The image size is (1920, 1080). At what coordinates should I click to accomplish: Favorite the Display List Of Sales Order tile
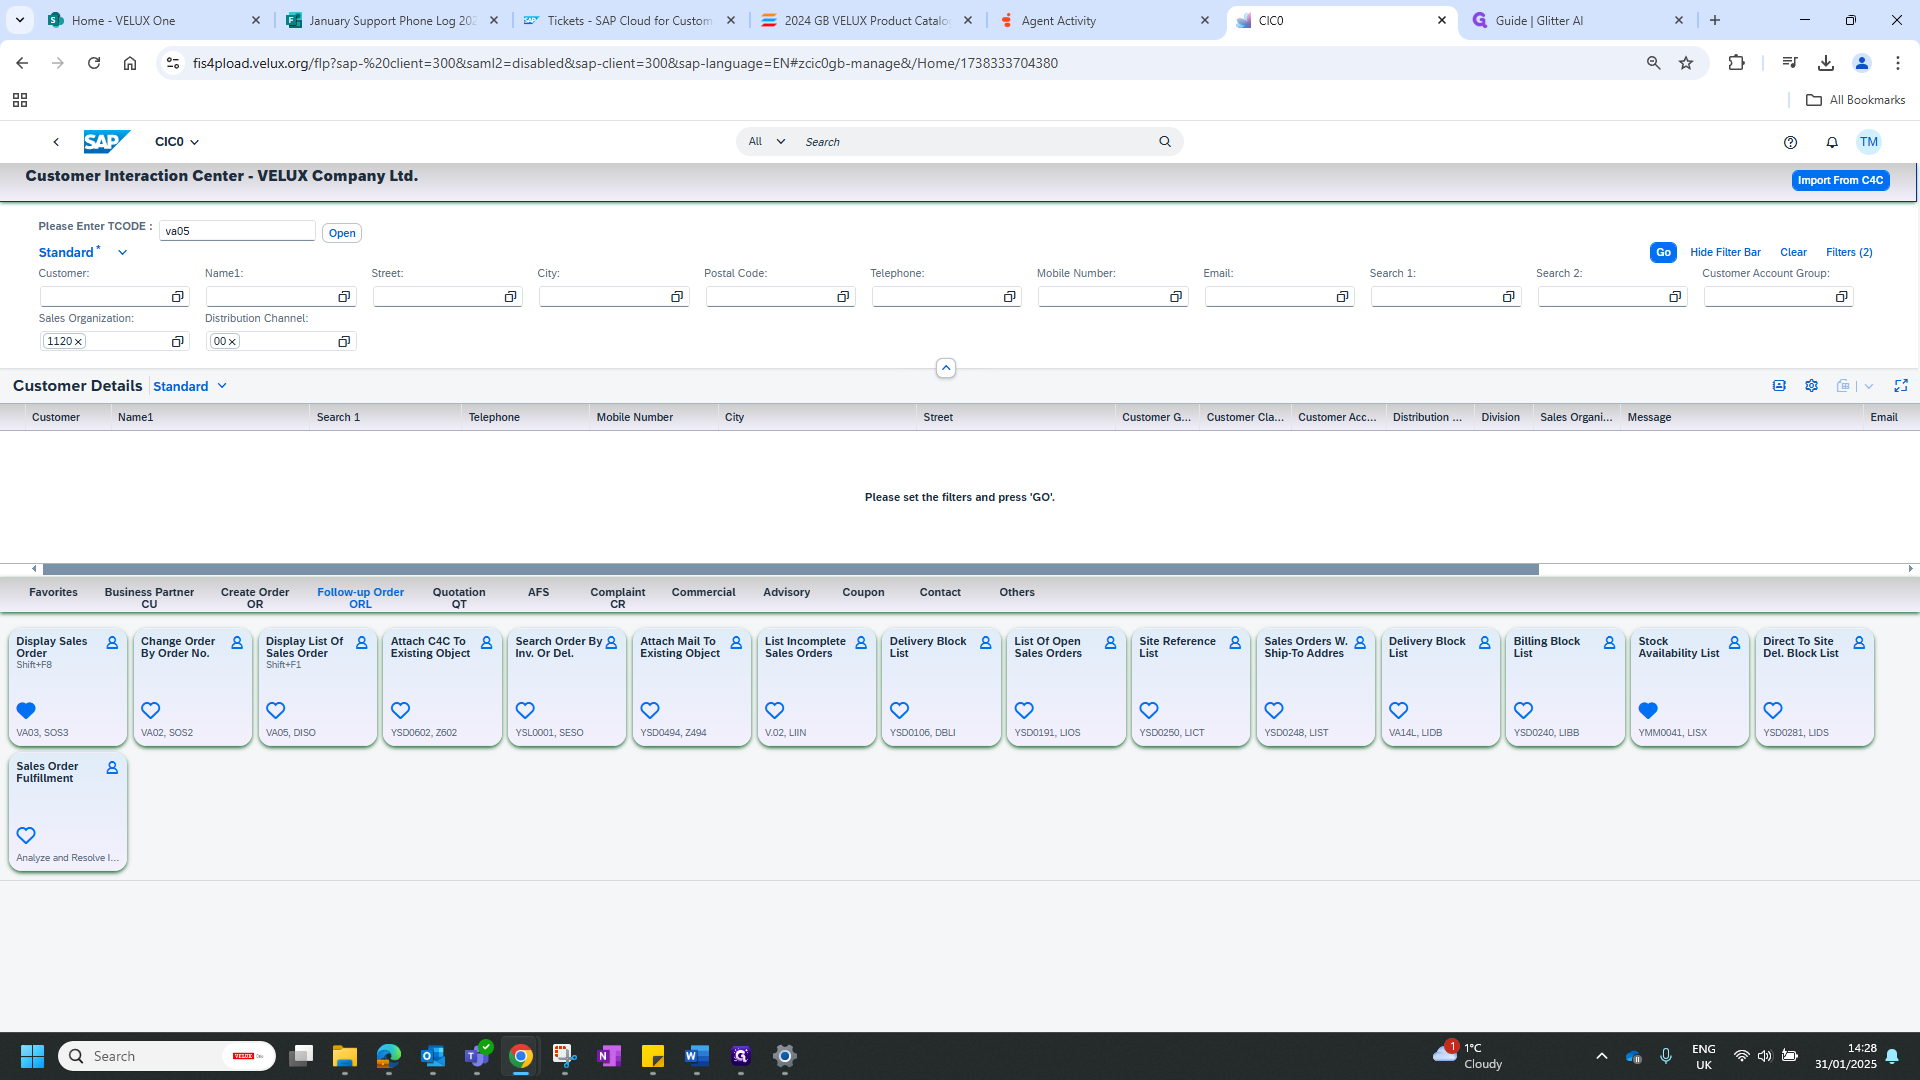coord(276,710)
